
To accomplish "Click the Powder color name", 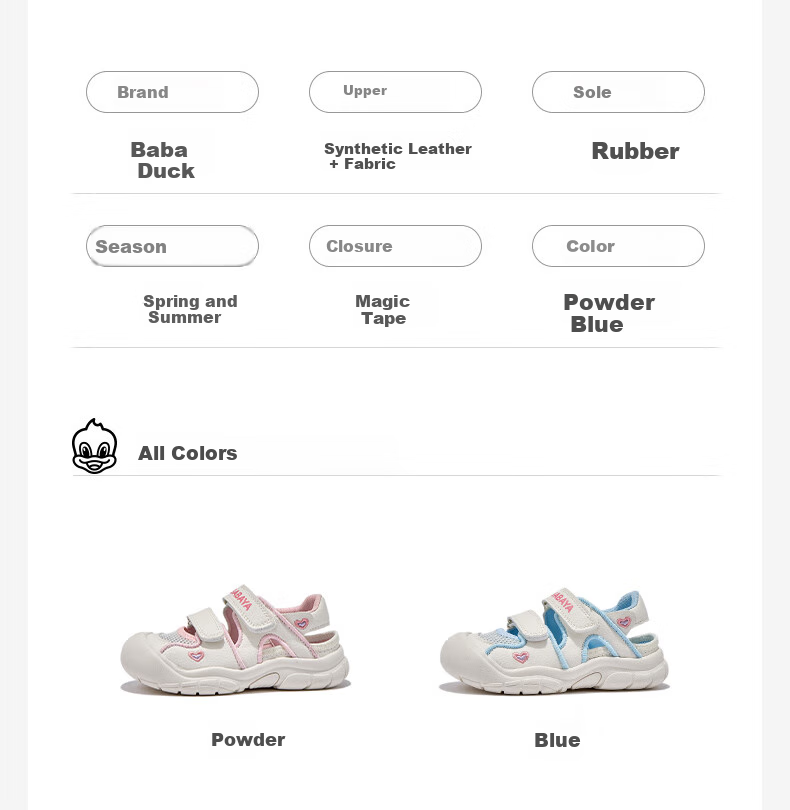I will (x=248, y=739).
